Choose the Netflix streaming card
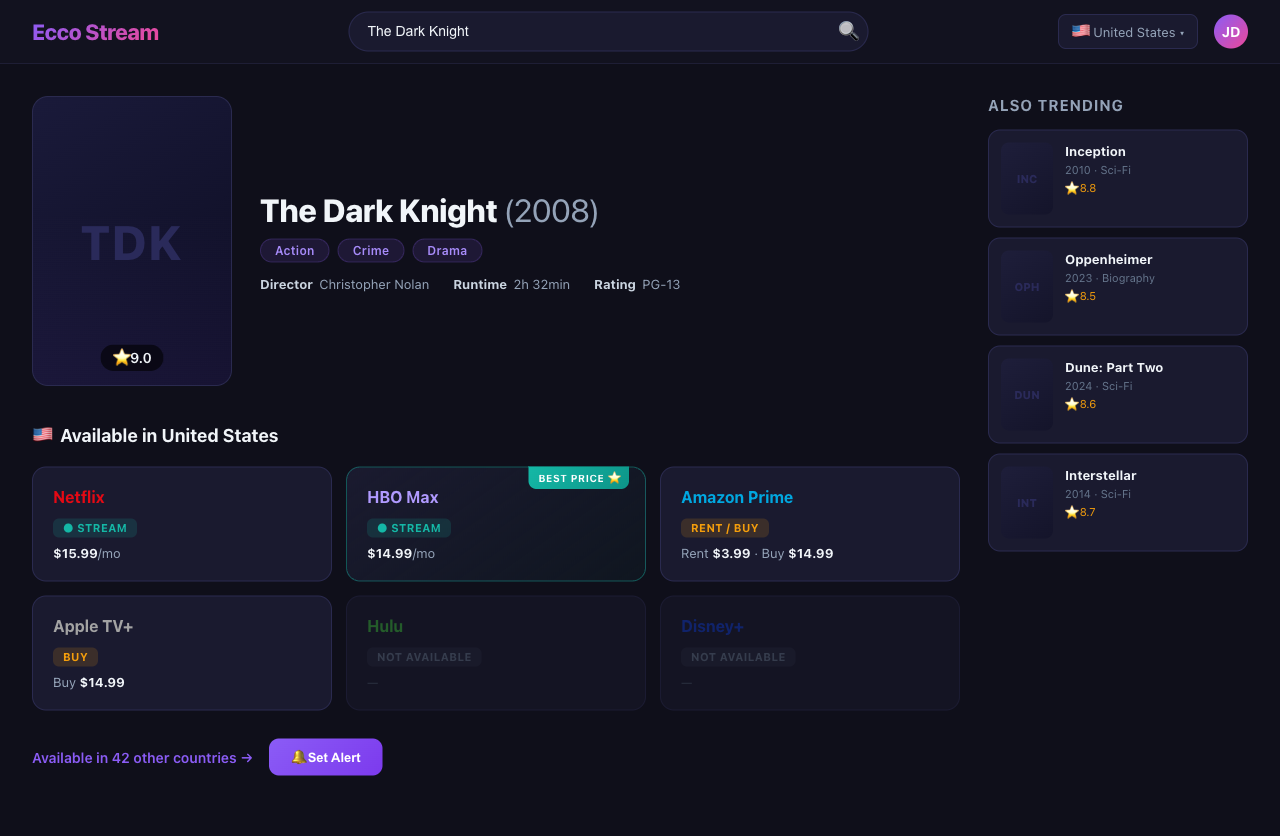Viewport: 1280px width, 836px height. pos(182,524)
